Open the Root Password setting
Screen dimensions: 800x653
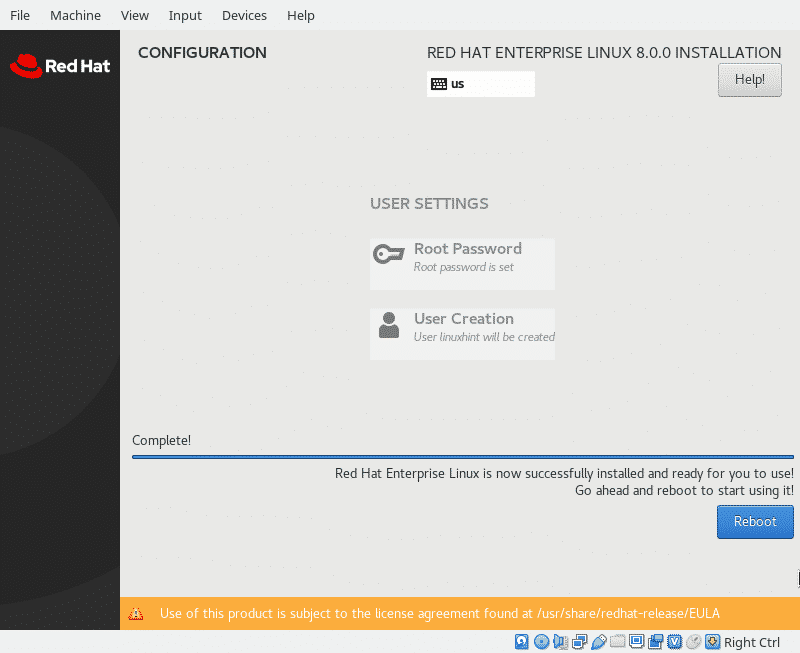click(x=462, y=264)
